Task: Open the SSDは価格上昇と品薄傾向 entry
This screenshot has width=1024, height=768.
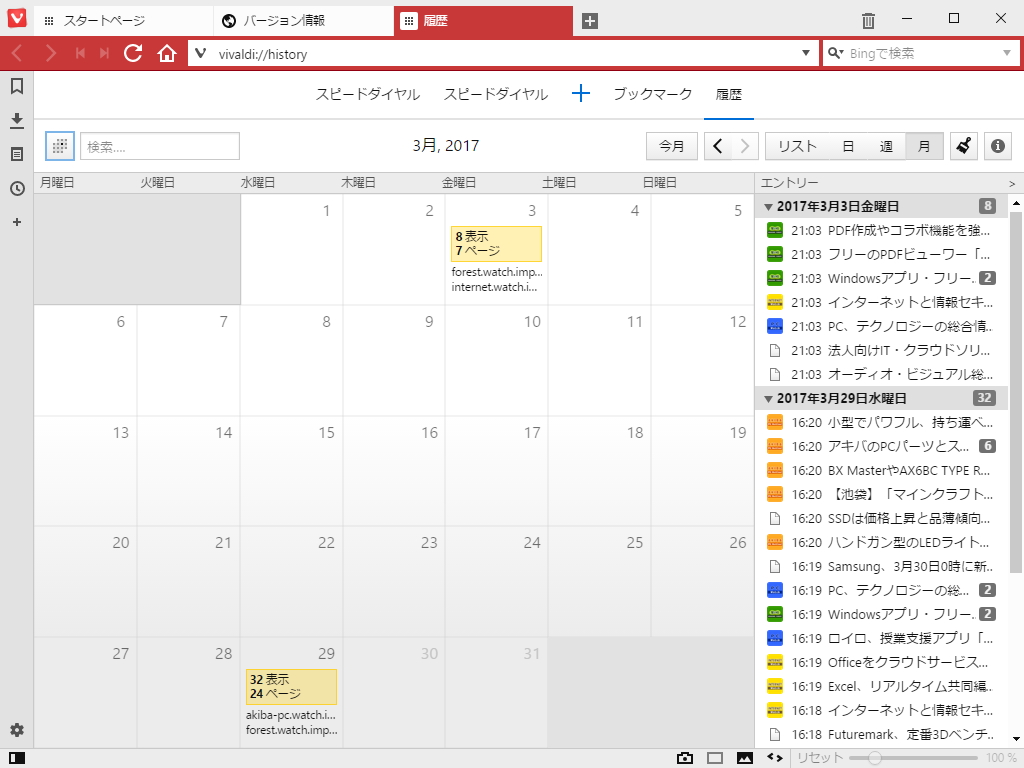Action: click(x=881, y=519)
